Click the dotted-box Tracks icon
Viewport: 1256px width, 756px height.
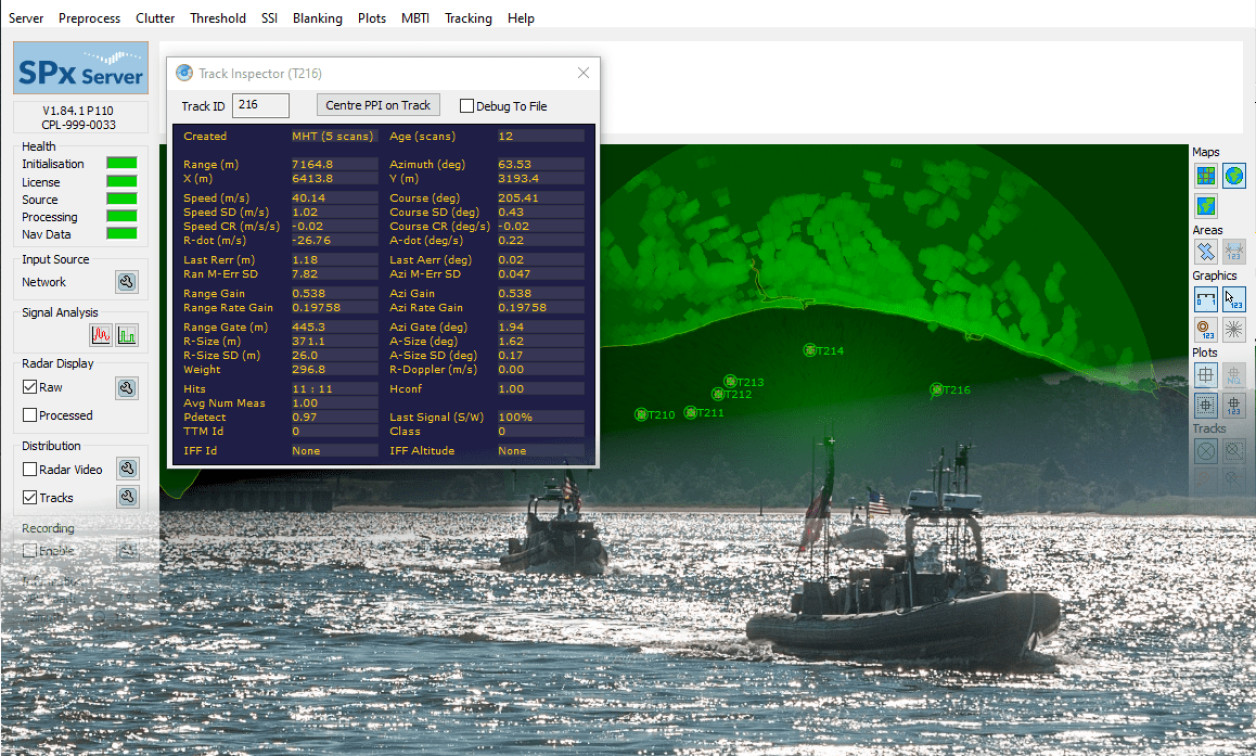tap(1234, 451)
